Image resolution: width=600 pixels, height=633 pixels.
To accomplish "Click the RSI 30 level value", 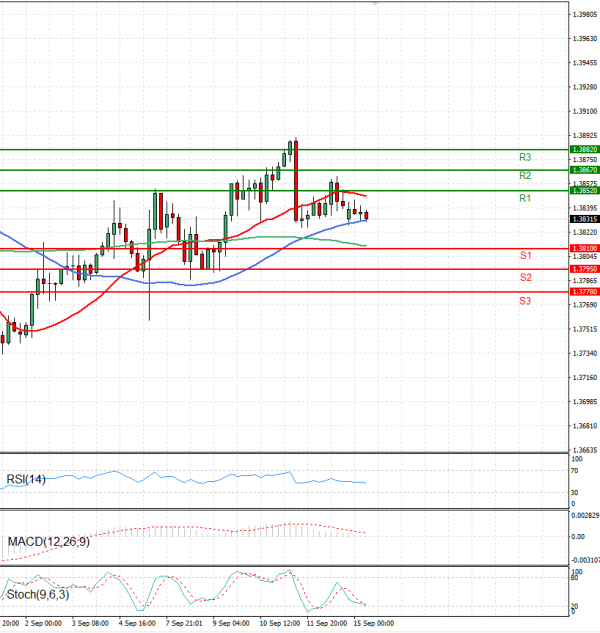I will point(575,493).
